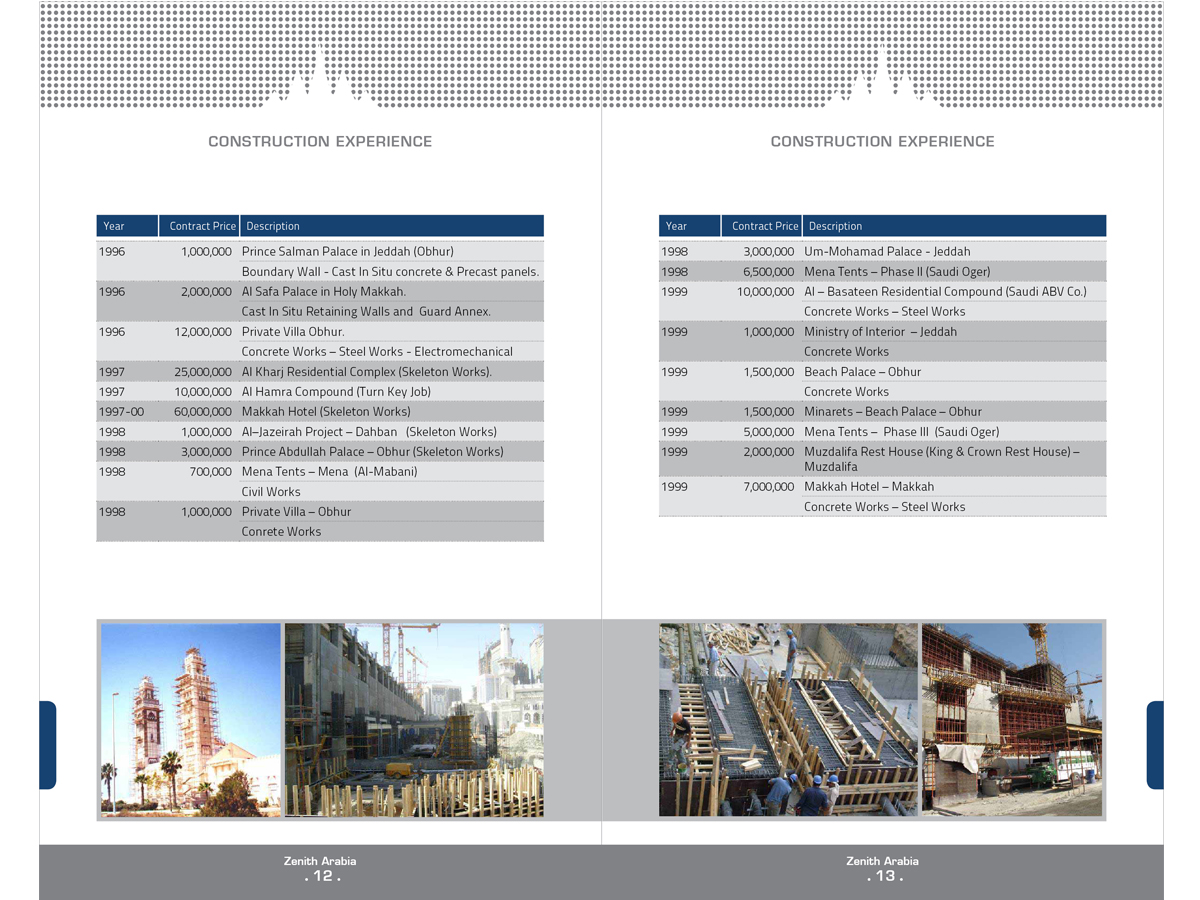The height and width of the screenshot is (900, 1200).
Task: Click the right blue next-page tab
Action: click(x=1155, y=745)
